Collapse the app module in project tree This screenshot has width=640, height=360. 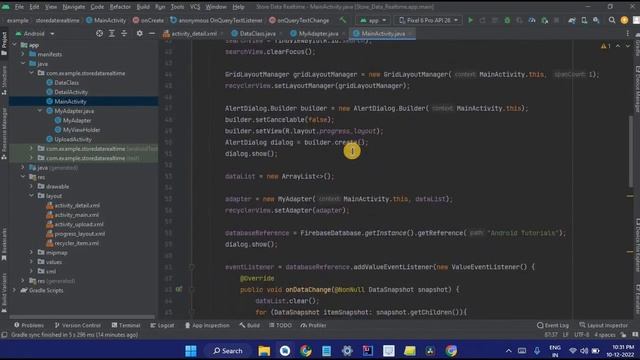[15, 45]
